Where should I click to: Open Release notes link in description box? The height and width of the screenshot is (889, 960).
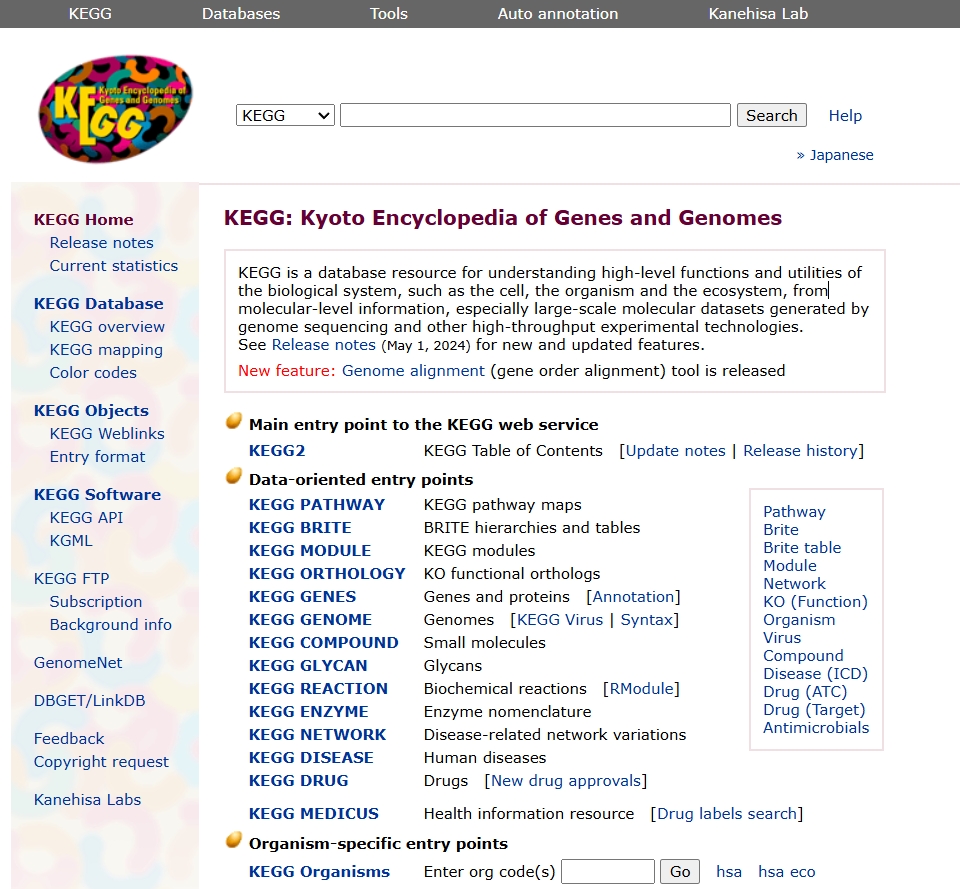(x=323, y=345)
